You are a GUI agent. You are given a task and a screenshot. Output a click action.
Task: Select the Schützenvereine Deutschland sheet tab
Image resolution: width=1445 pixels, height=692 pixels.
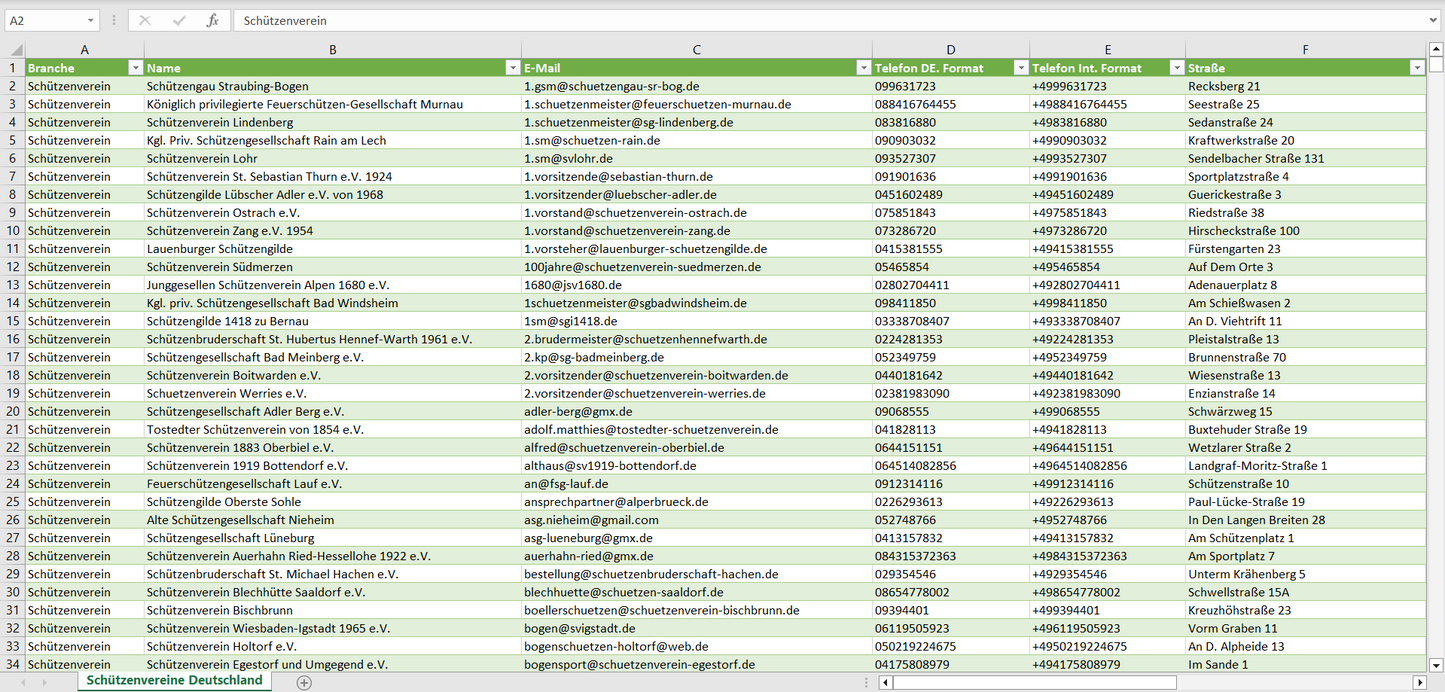point(174,680)
